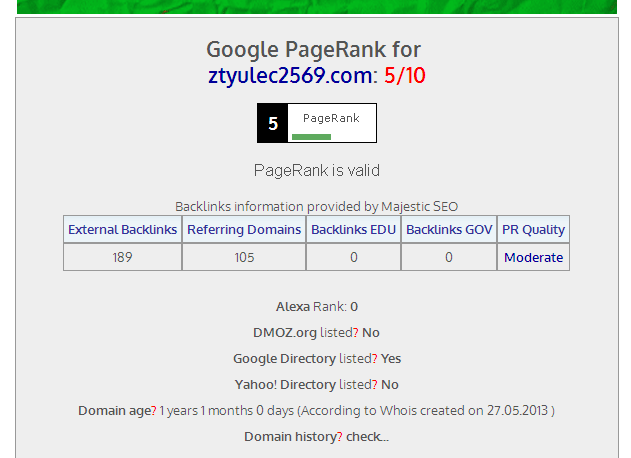631x458 pixels.
Task: Click the green PageRank progress bar
Action: pyautogui.click(x=311, y=137)
